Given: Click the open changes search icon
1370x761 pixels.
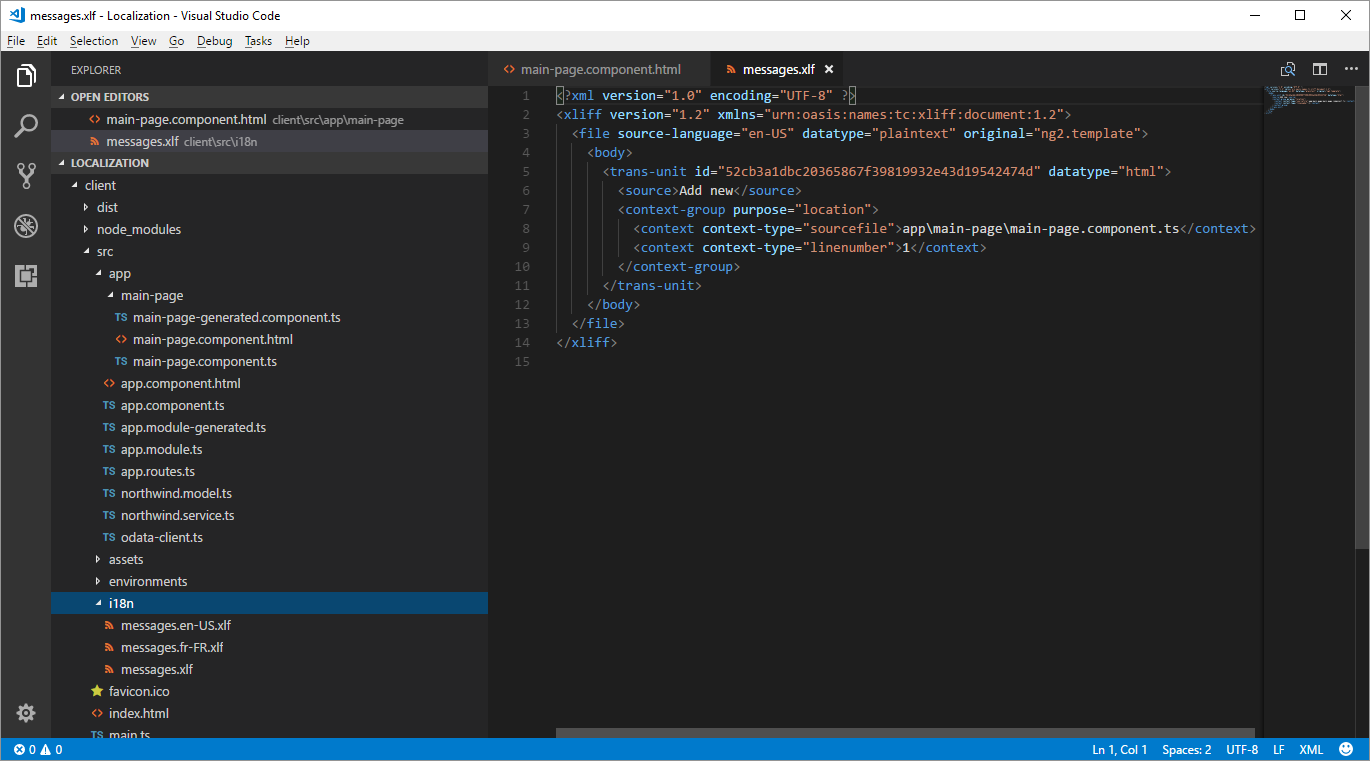Looking at the screenshot, I should click(x=1288, y=69).
